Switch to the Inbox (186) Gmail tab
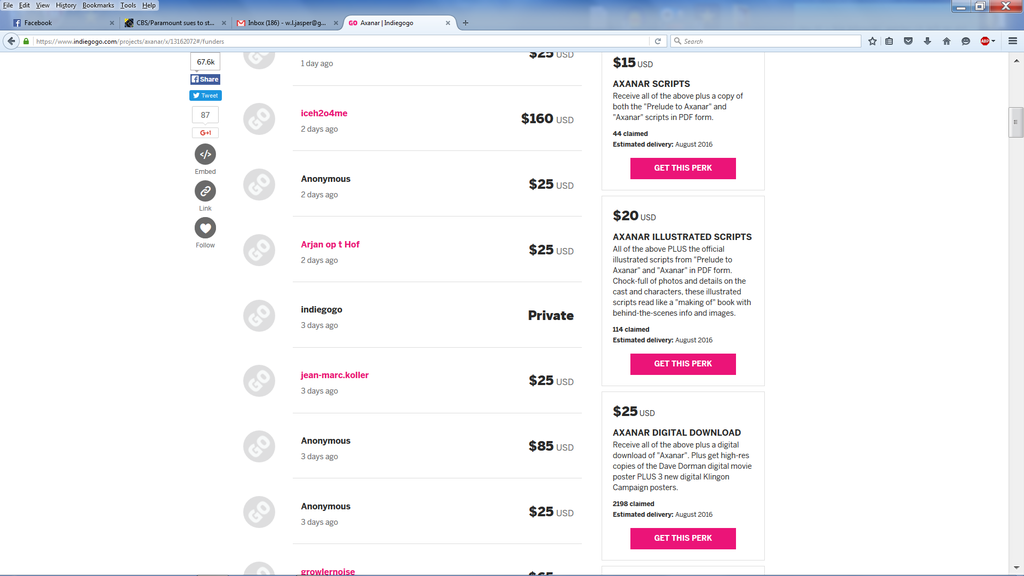Image resolution: width=1024 pixels, height=576 pixels. 287,23
